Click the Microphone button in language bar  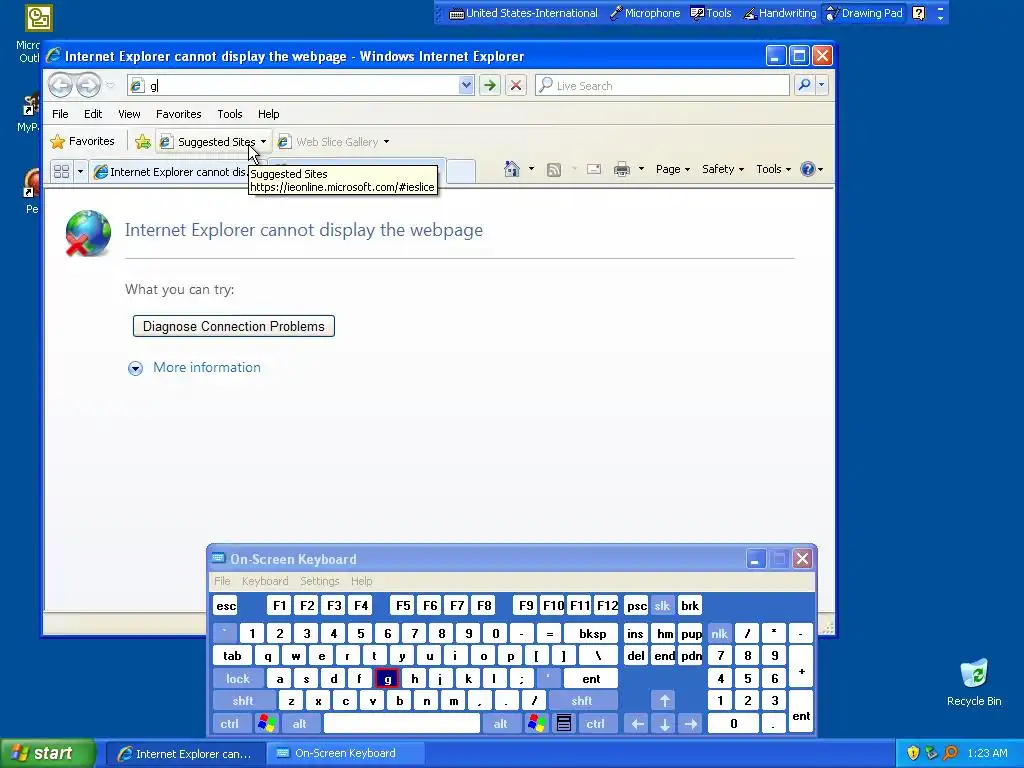[x=645, y=13]
